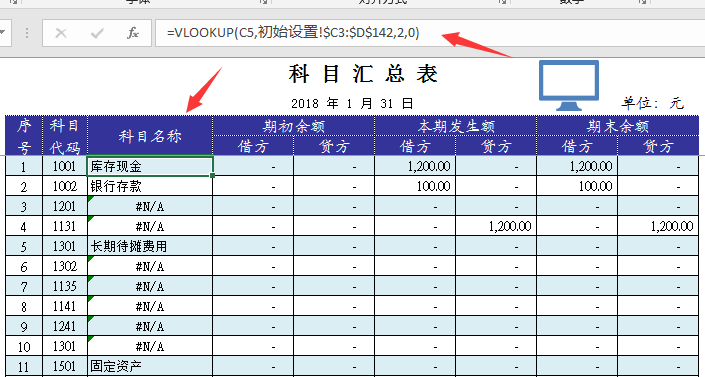Select the date cell 2018 年 1 月 31 日

point(352,104)
